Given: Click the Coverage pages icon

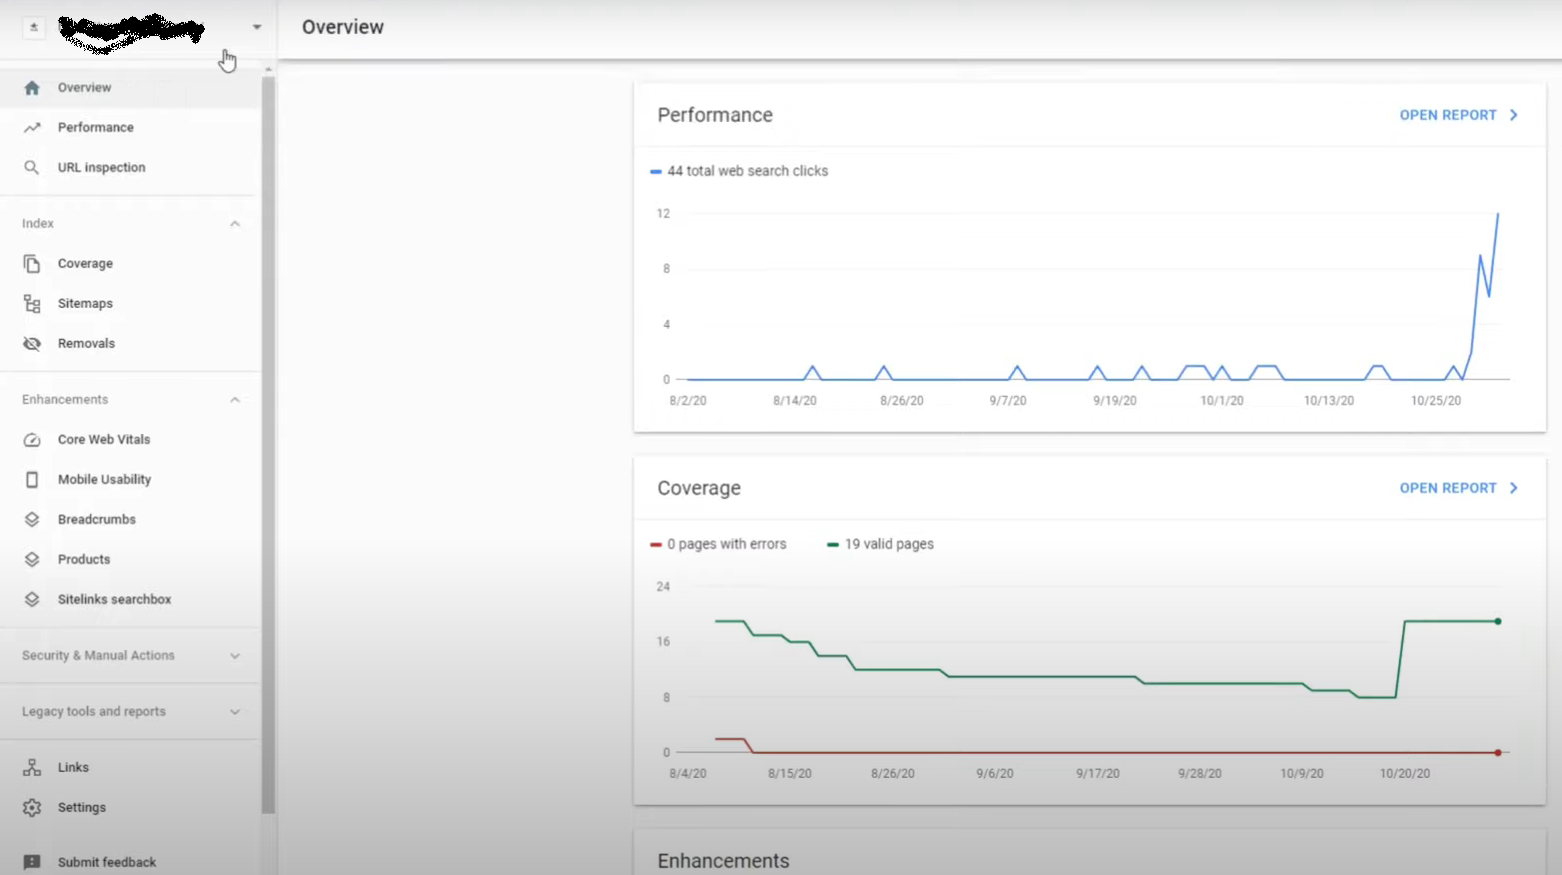Looking at the screenshot, I should 32,263.
